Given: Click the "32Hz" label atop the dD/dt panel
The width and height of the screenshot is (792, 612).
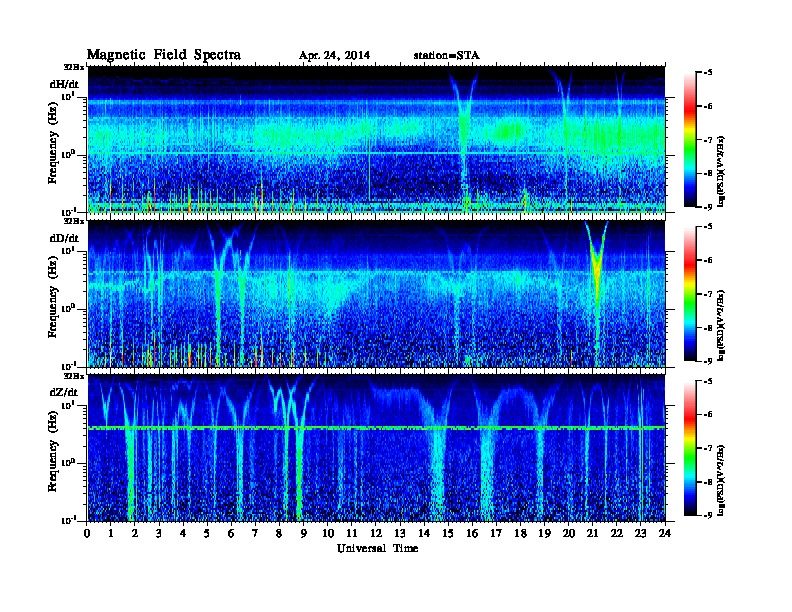Looking at the screenshot, I should point(74,221).
